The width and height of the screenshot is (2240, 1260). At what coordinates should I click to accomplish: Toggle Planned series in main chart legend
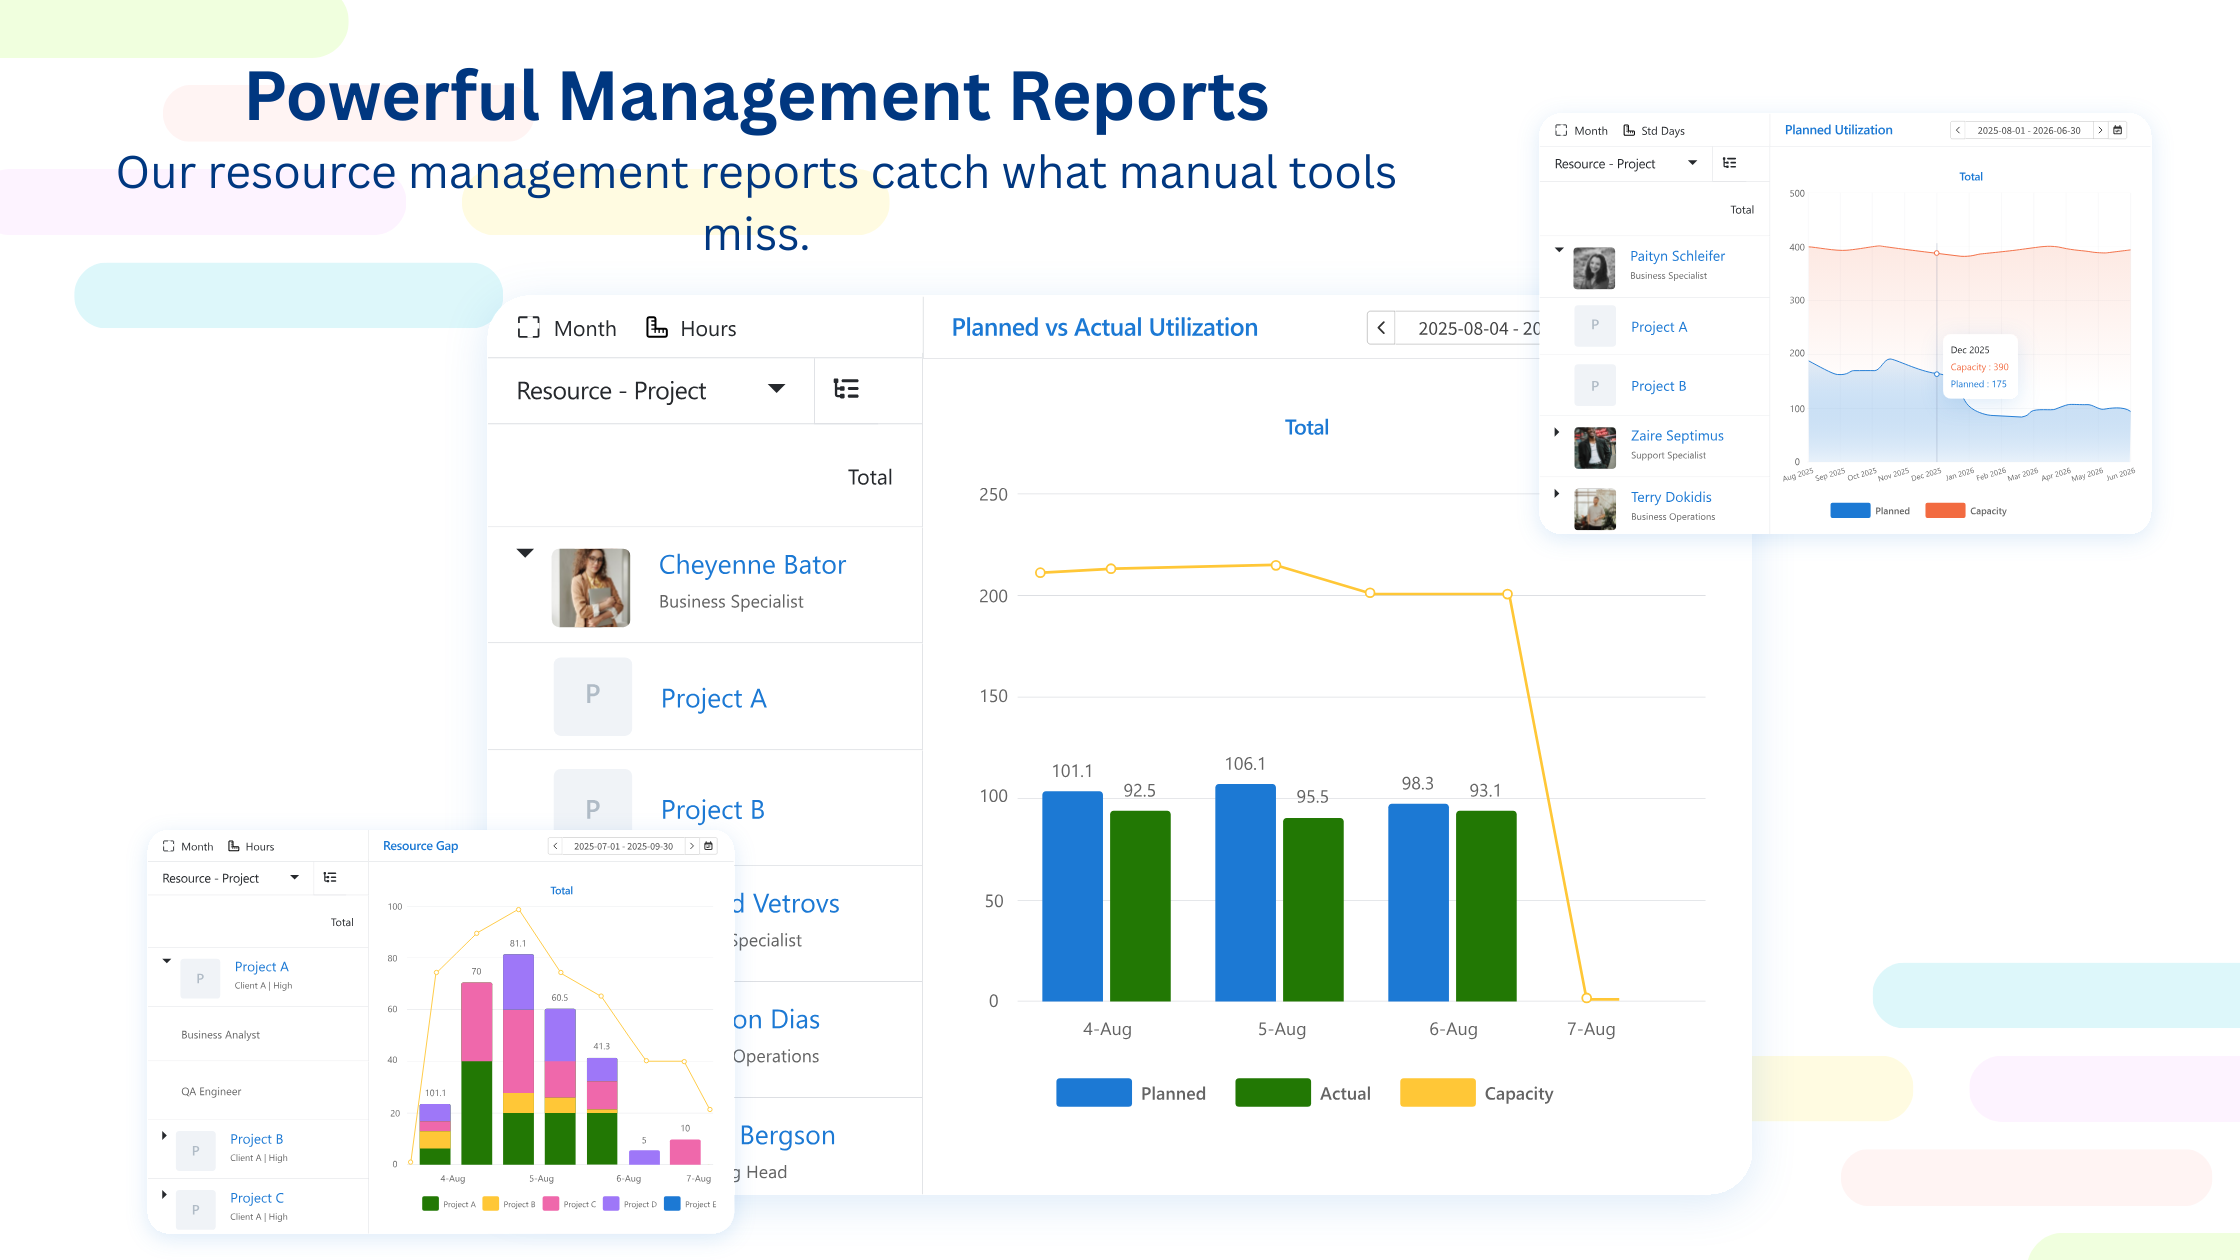coord(1094,1093)
